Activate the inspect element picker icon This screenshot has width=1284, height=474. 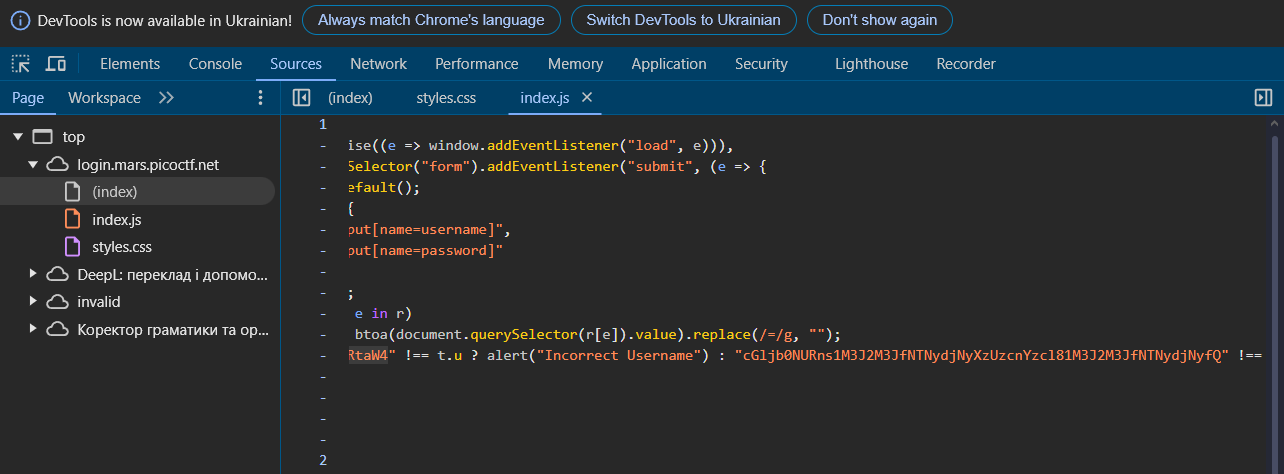coord(21,64)
